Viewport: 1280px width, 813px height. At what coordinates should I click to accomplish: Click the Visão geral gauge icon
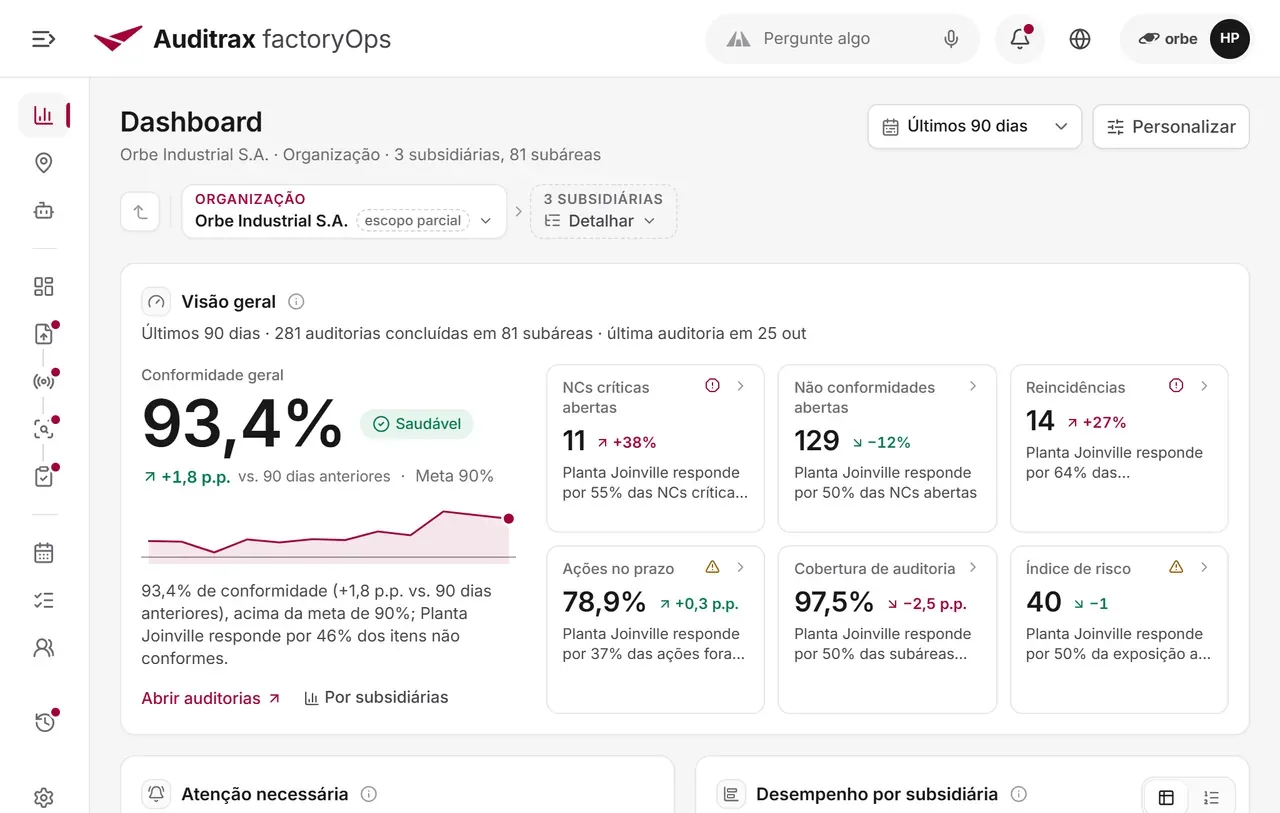click(x=156, y=301)
